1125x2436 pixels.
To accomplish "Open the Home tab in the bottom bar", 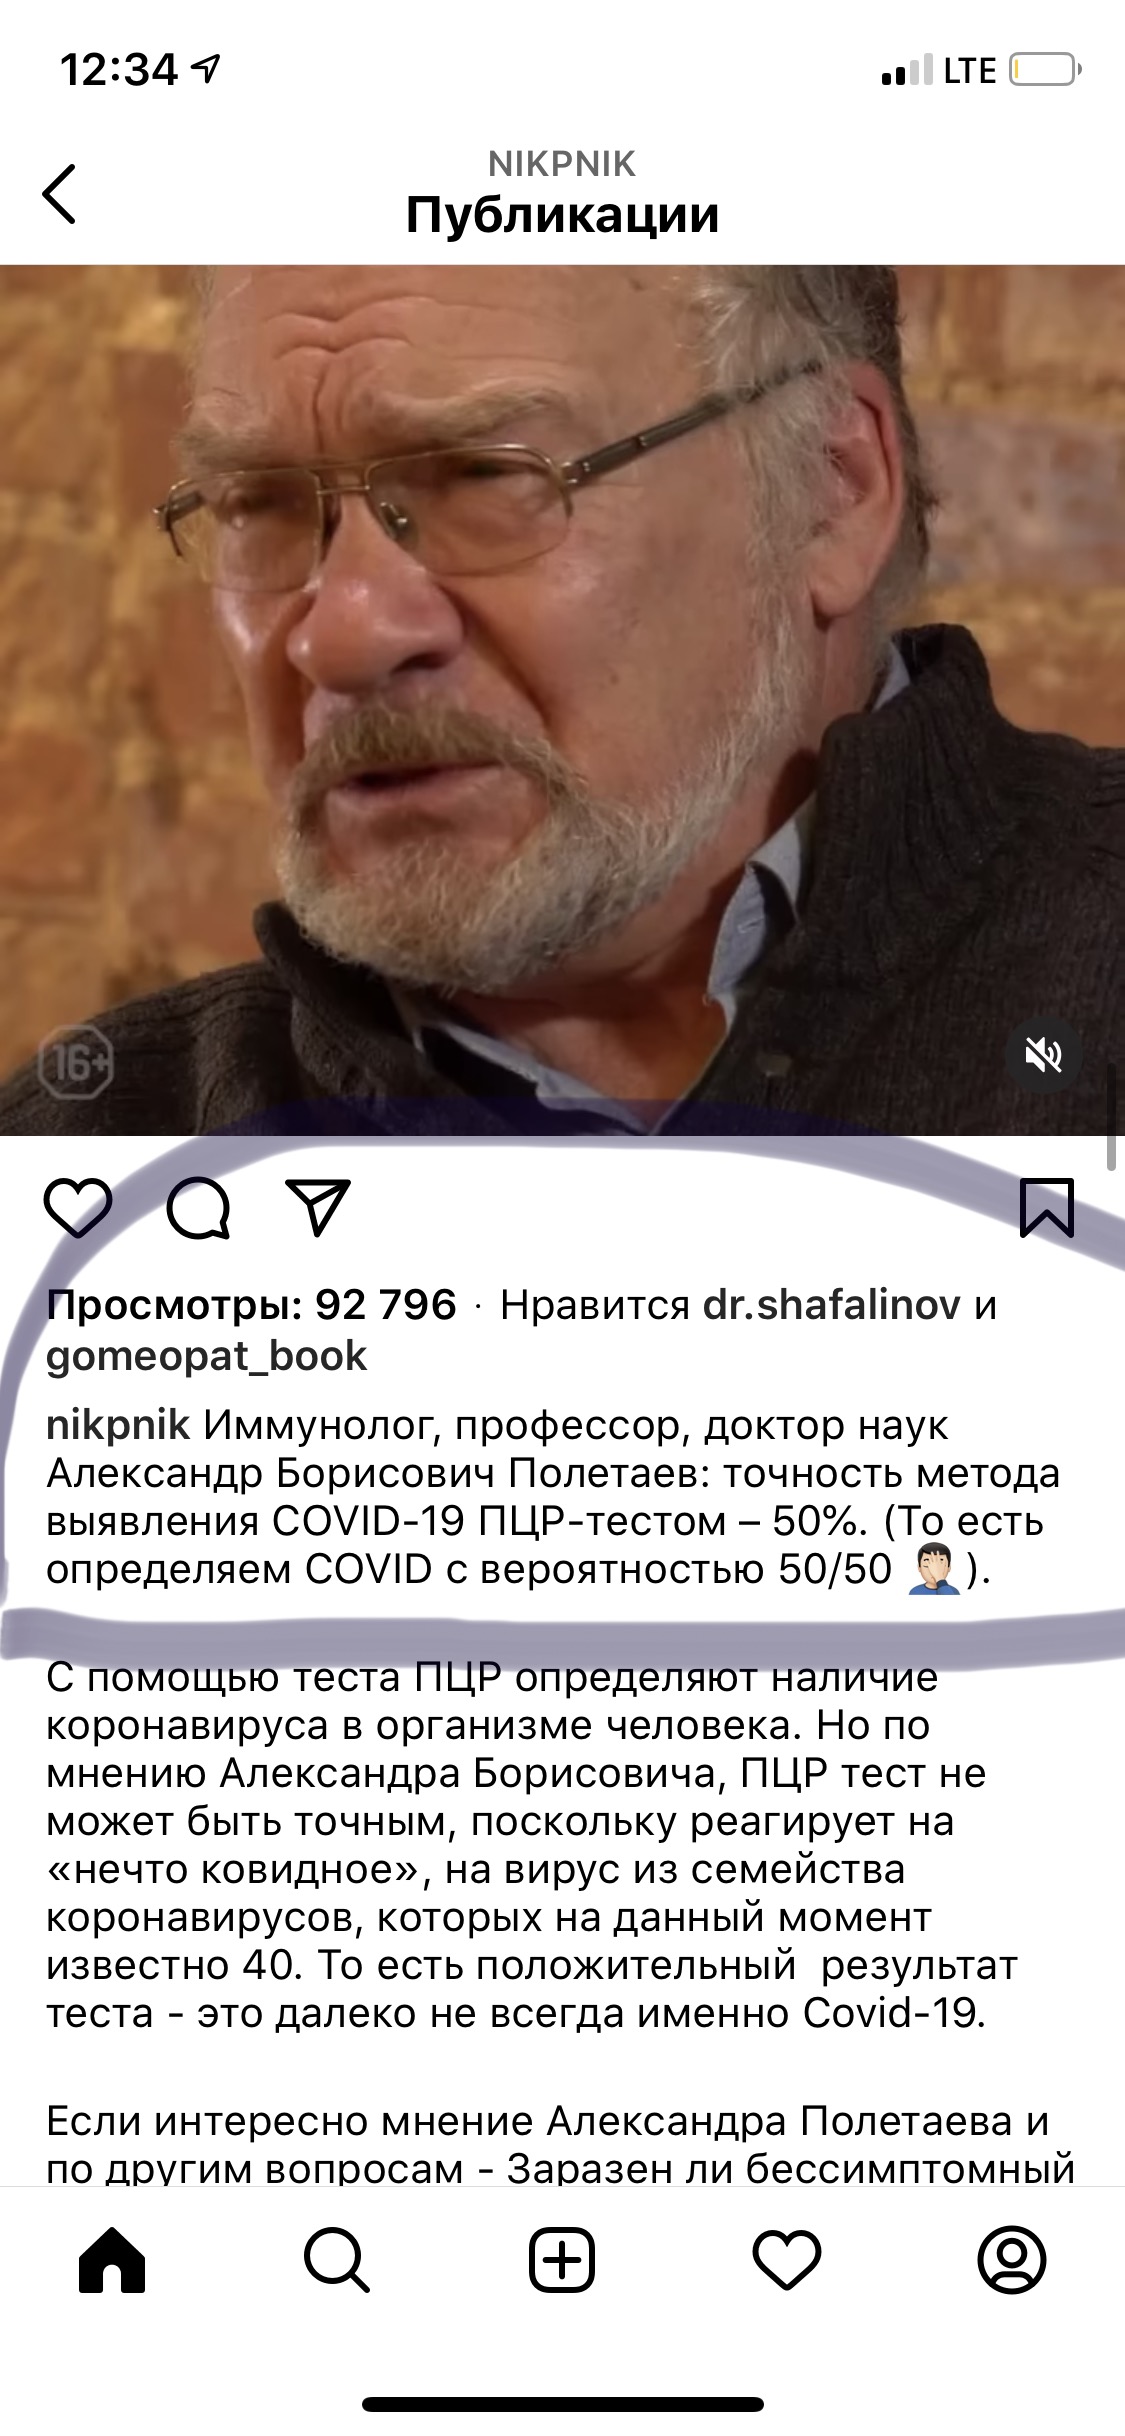I will (112, 2259).
